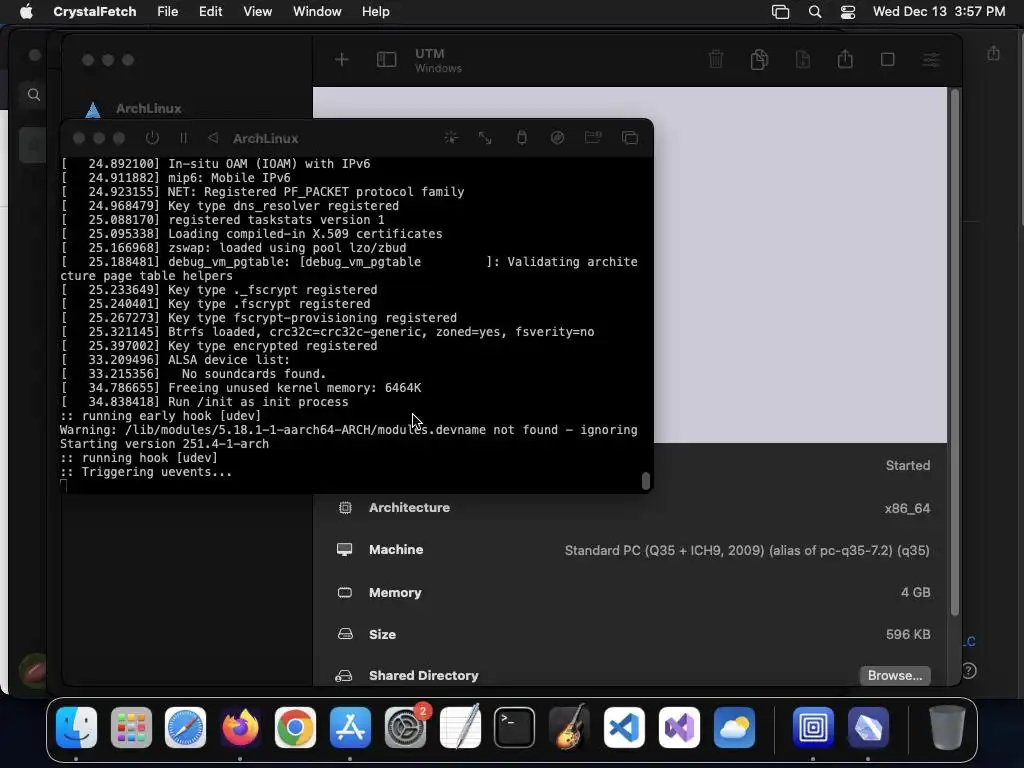The height and width of the screenshot is (768, 1024).
Task: Click the power icon in ArchLinux window
Action: (x=152, y=138)
